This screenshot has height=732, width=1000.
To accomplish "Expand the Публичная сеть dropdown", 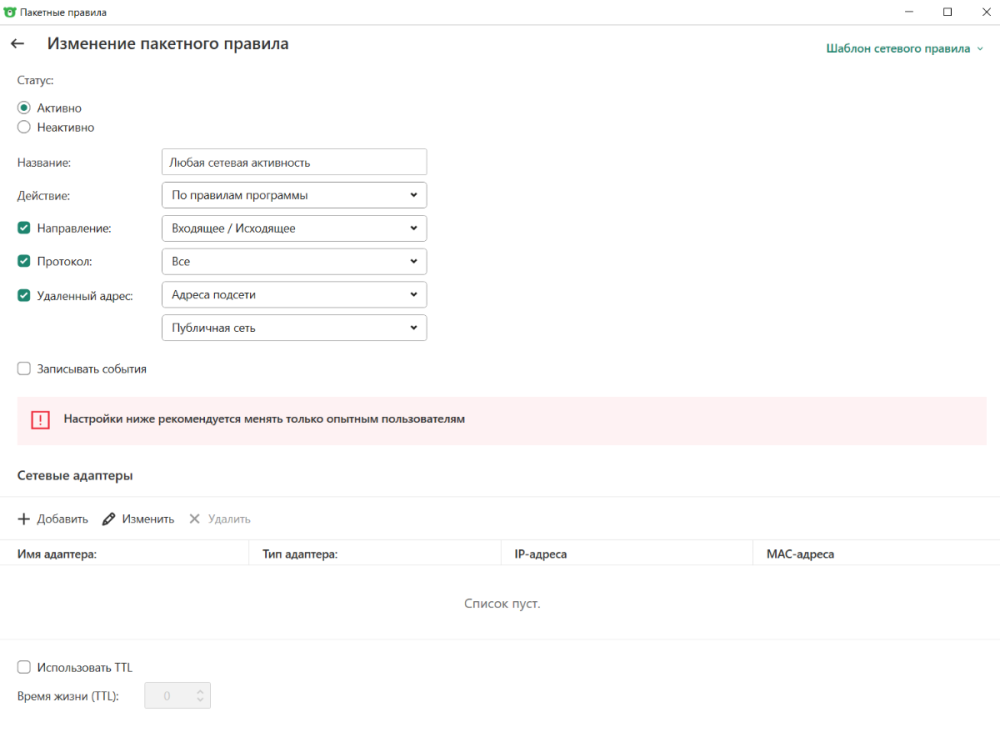I will tap(294, 328).
